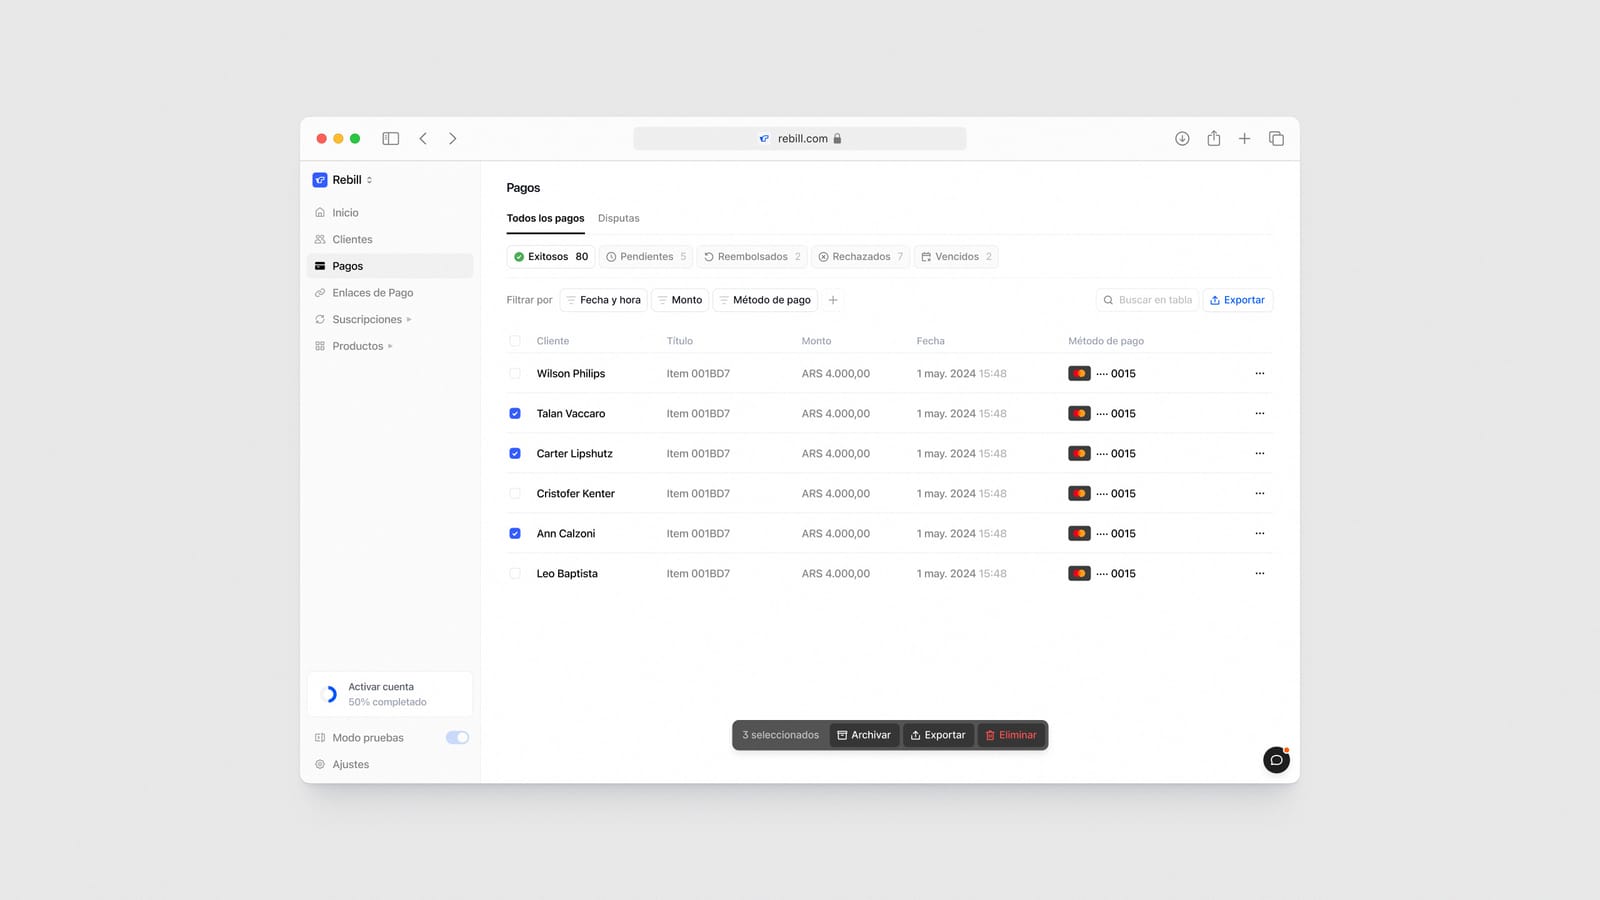
Task: Click the Eliminar button in the action bar
Action: coord(1011,734)
